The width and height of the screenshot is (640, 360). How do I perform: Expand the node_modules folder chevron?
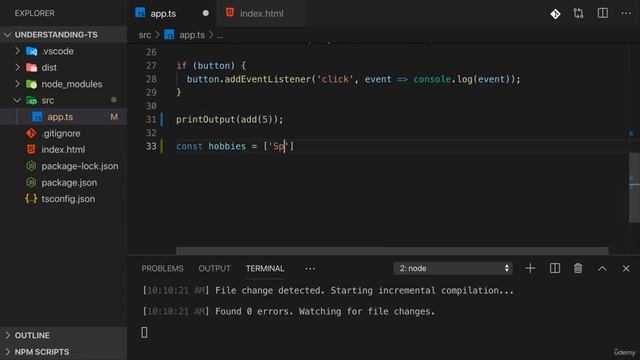(x=18, y=84)
